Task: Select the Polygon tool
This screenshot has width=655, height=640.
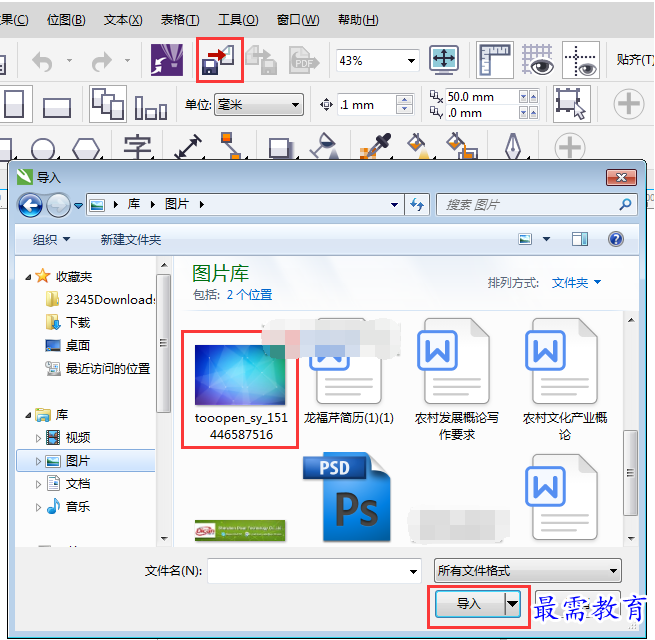Action: (x=86, y=148)
